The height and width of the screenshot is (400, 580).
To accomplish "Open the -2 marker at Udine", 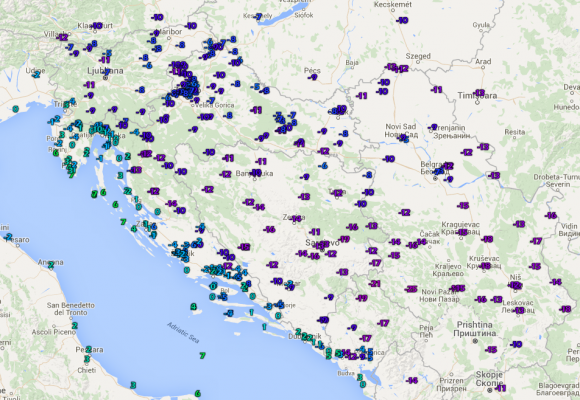I will 36,74.
